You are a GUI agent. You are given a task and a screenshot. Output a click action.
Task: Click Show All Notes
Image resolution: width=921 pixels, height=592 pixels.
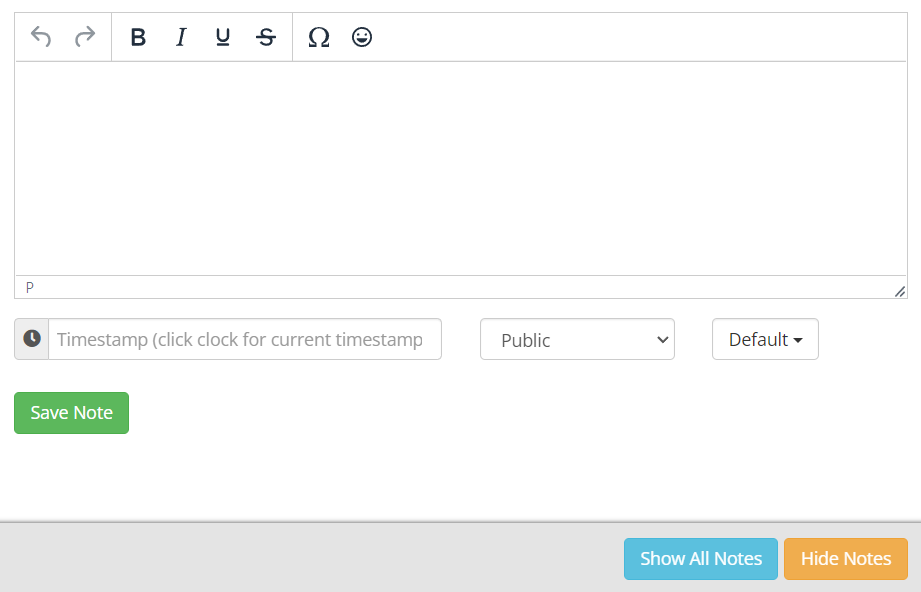(x=701, y=559)
